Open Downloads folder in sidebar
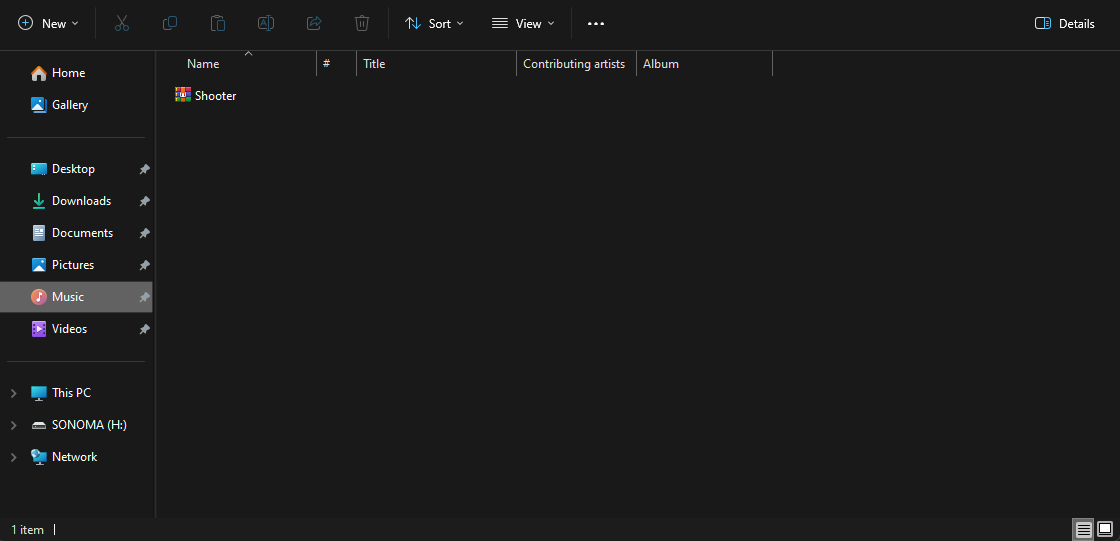Viewport: 1120px width, 541px height. click(x=81, y=201)
